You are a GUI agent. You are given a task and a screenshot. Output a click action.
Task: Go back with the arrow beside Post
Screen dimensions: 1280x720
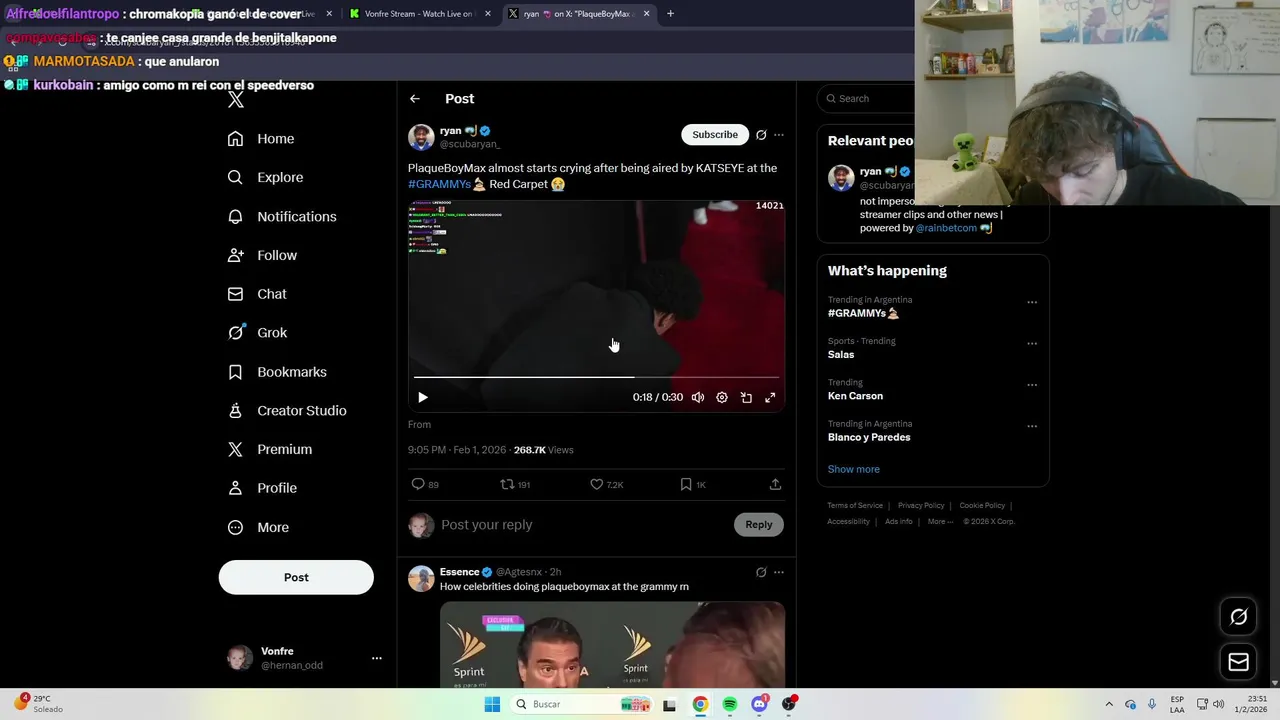click(x=415, y=98)
